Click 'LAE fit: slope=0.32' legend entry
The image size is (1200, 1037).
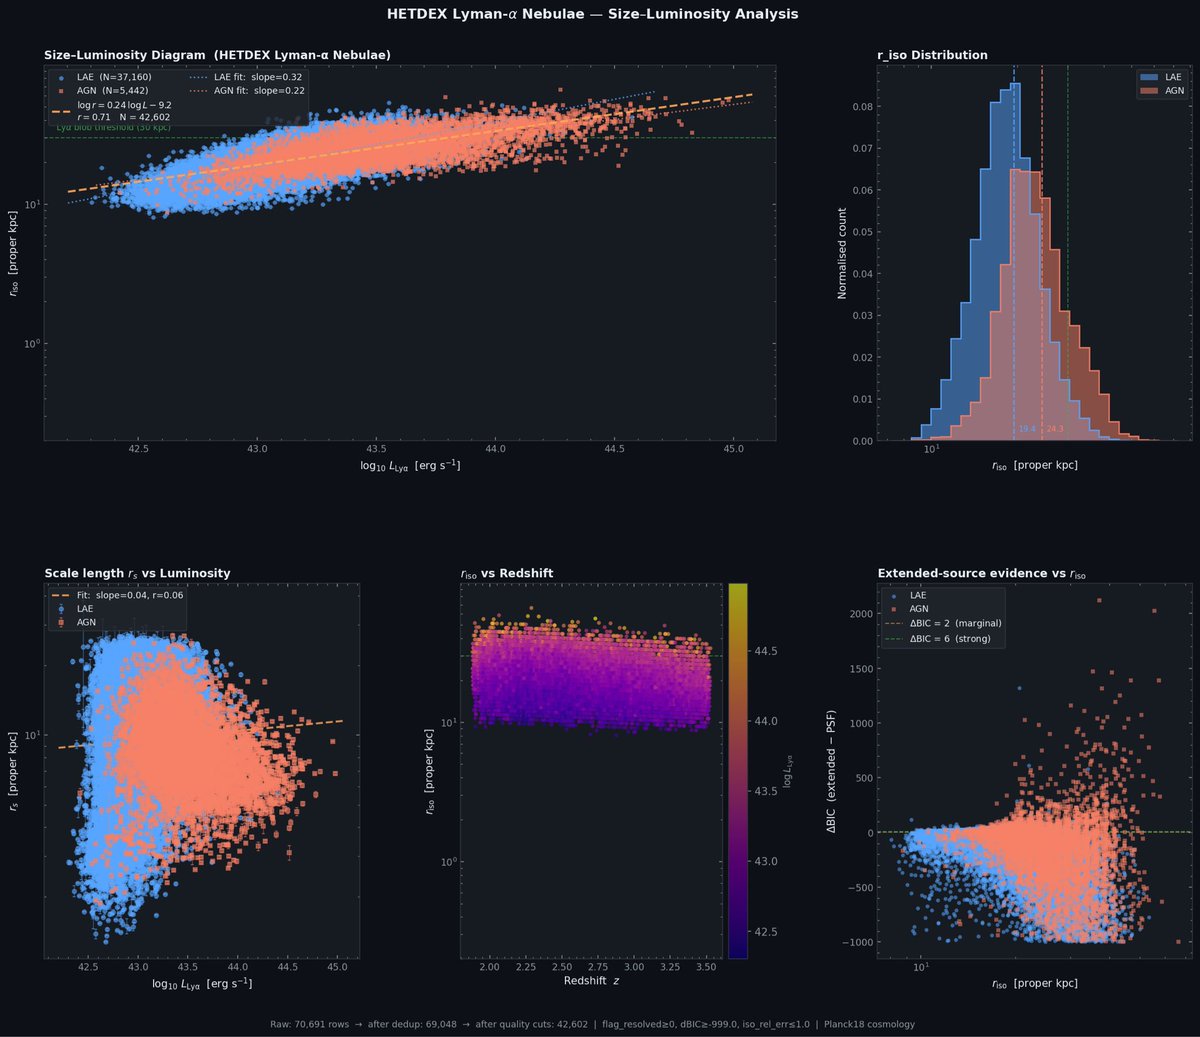click(x=245, y=77)
